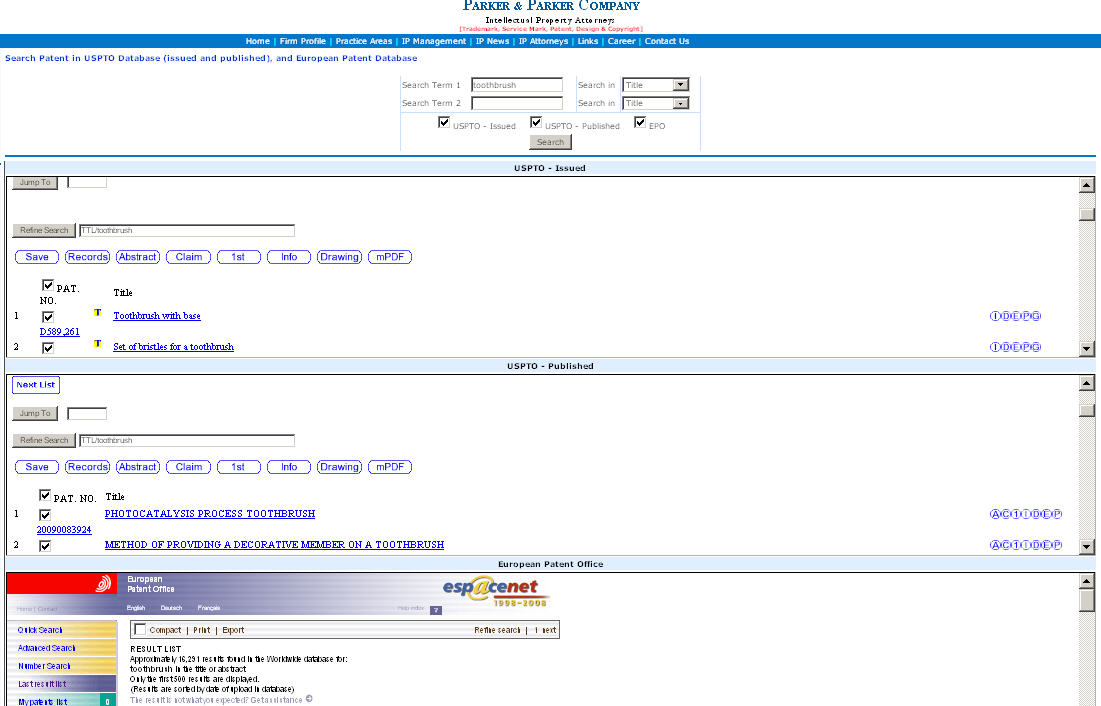Click the G icon for Set of bristles row

coord(1036,347)
